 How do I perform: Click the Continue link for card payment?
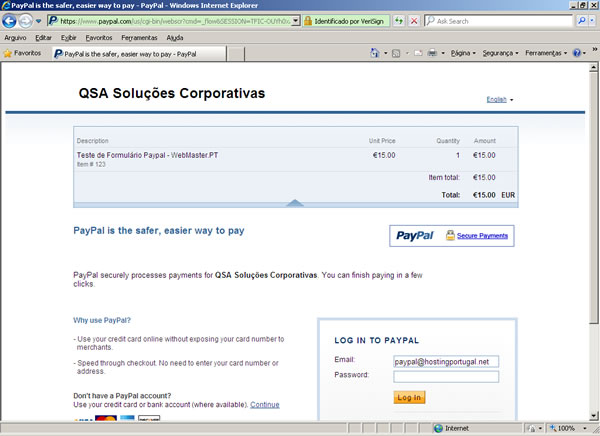264,404
